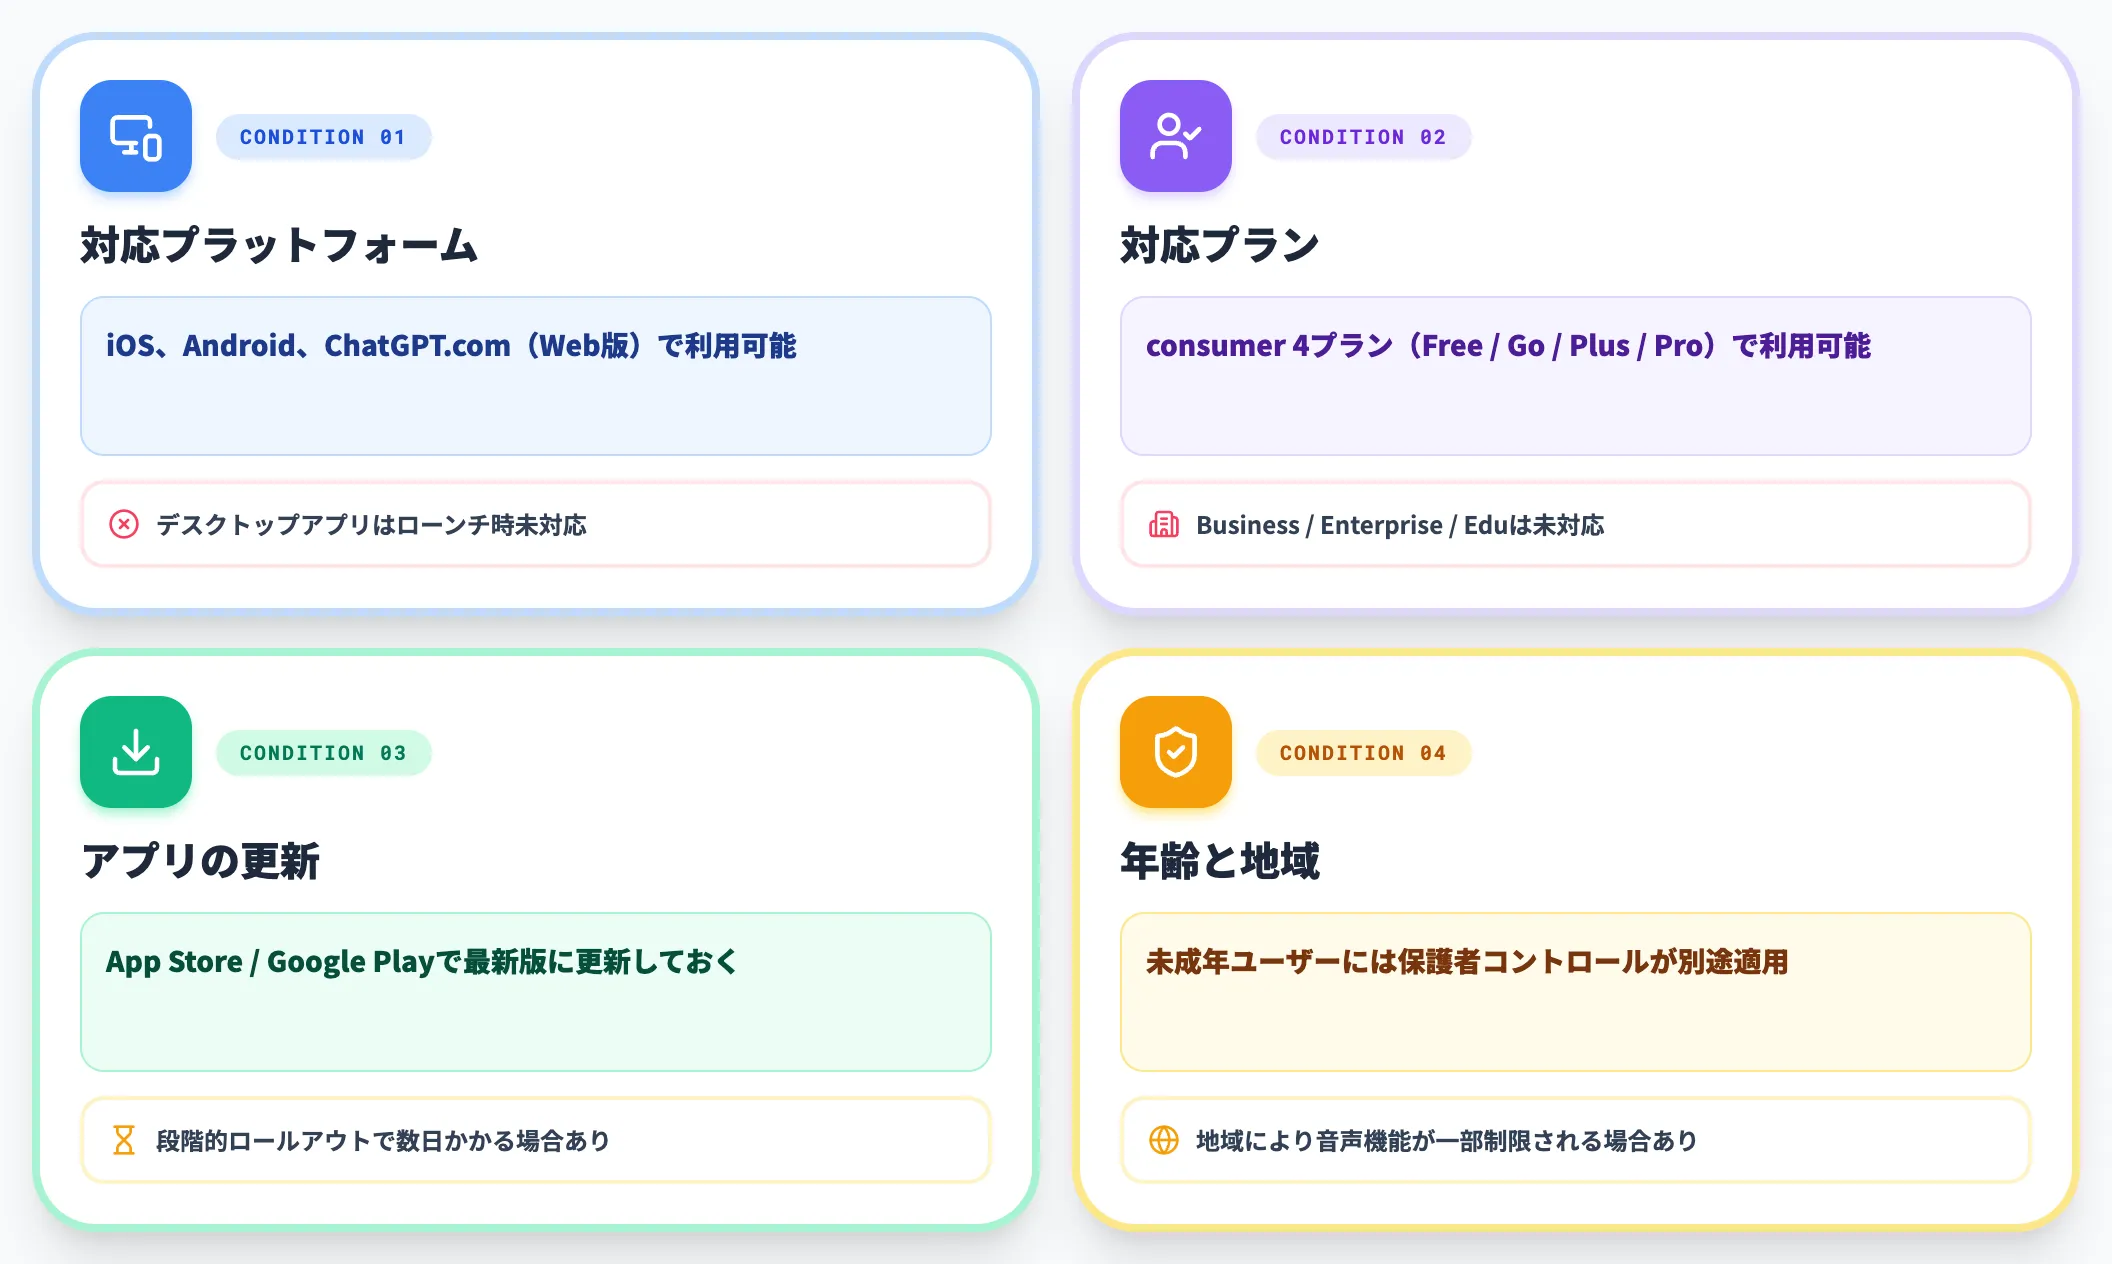
Task: Select the CONDITION 02 badge
Action: (x=1363, y=137)
